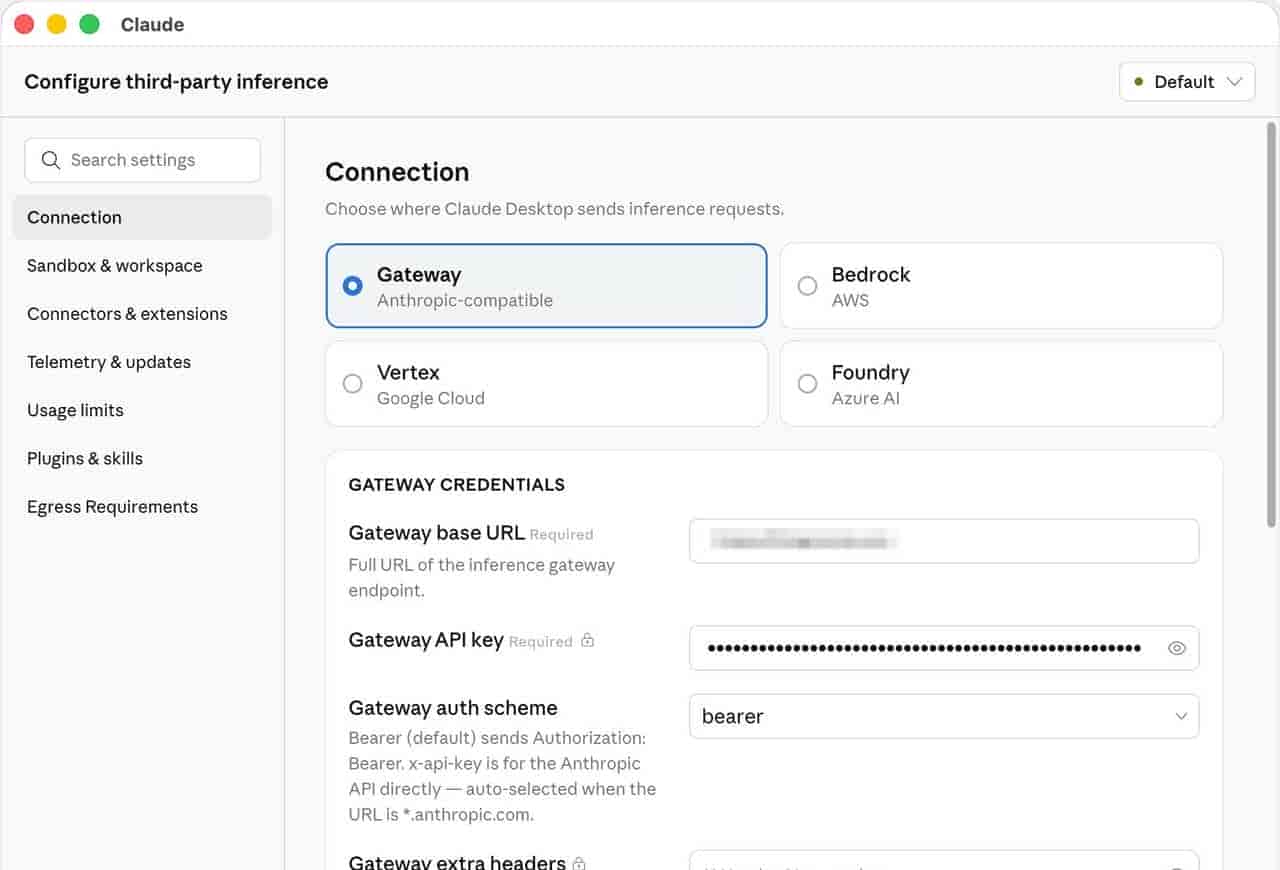1280x870 pixels.
Task: Click the "Gateway auth scheme" label
Action: (x=453, y=708)
